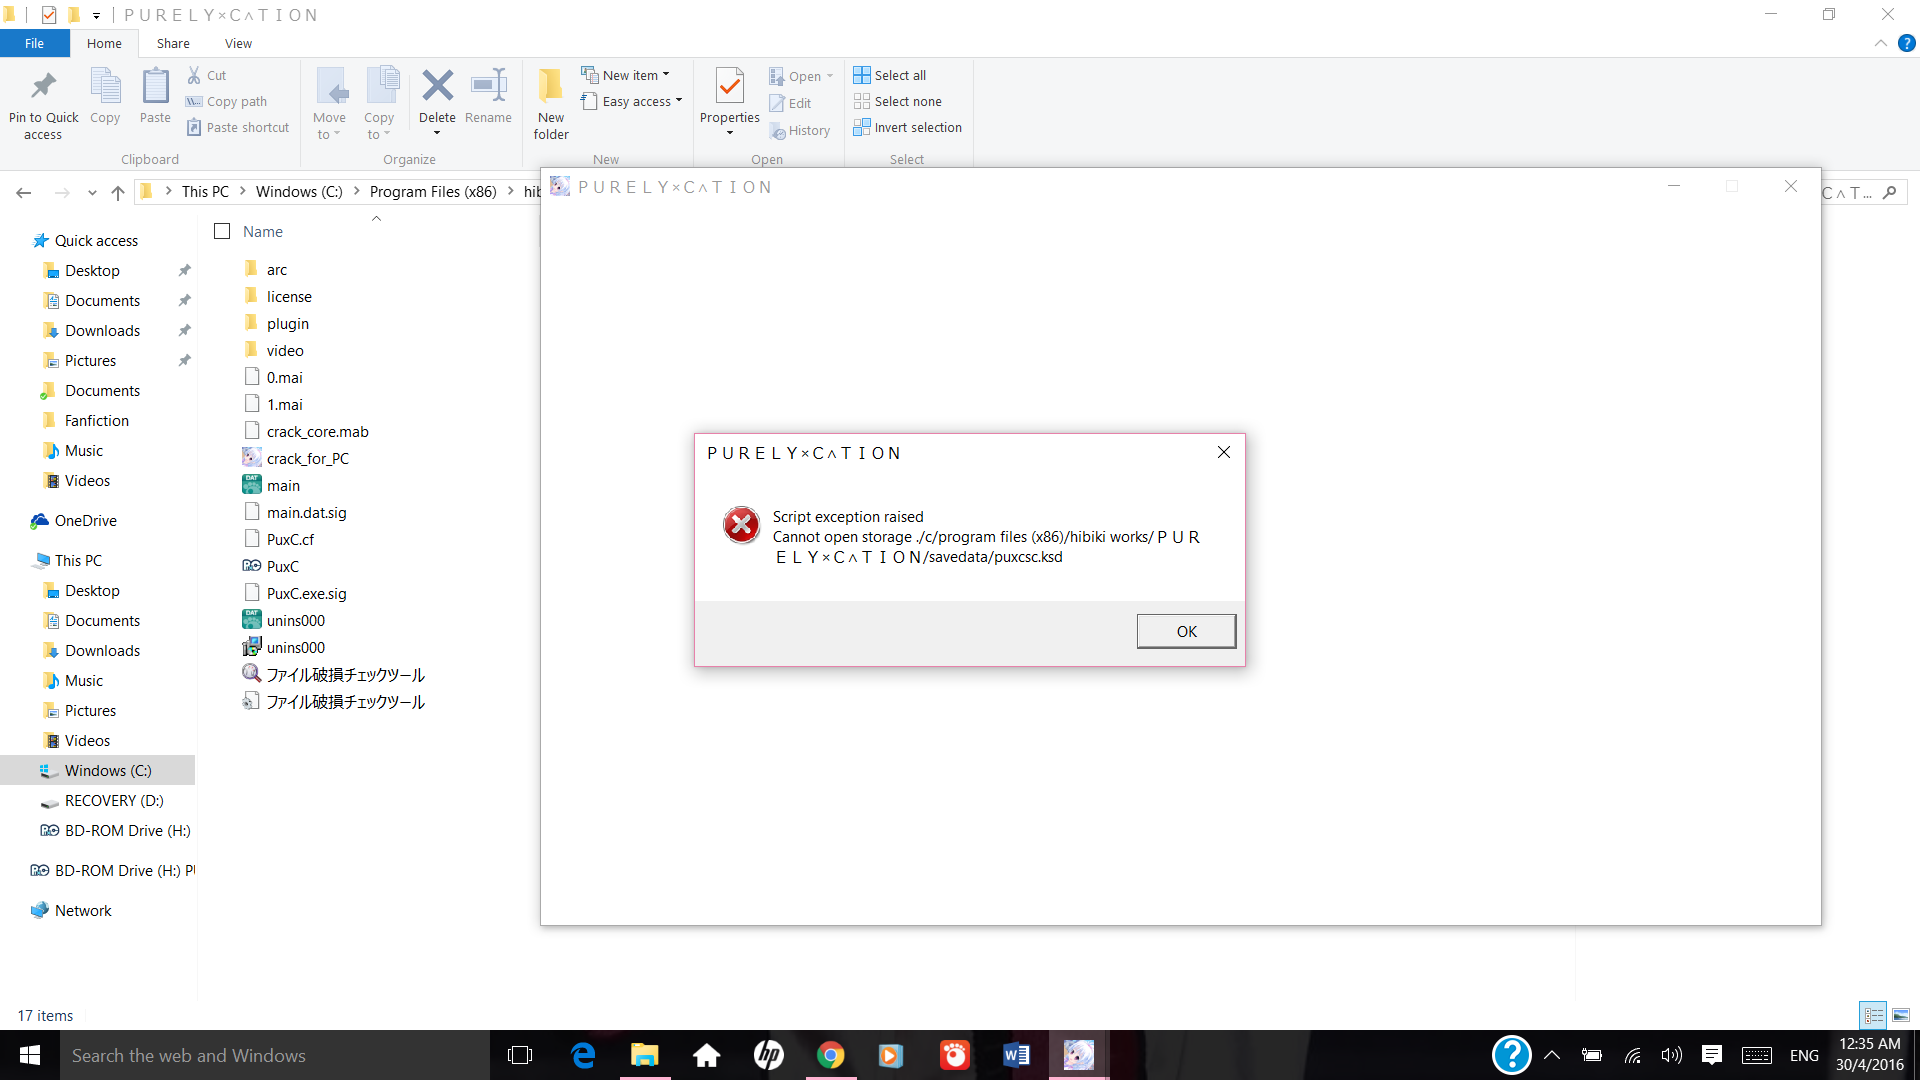Pin to Quick access ribbon icon
The image size is (1920, 1080).
pos(43,105)
